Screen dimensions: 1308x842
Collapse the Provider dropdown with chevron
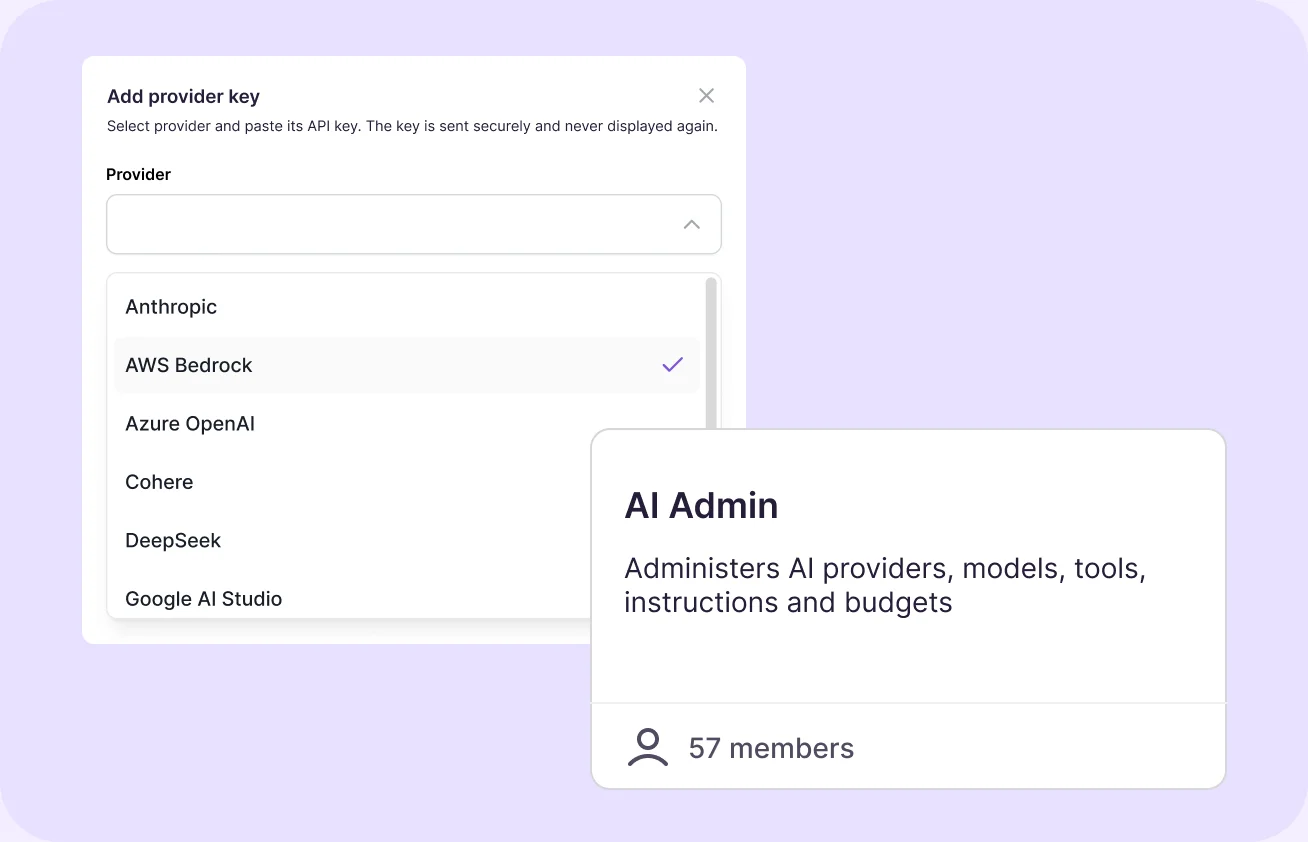tap(691, 225)
